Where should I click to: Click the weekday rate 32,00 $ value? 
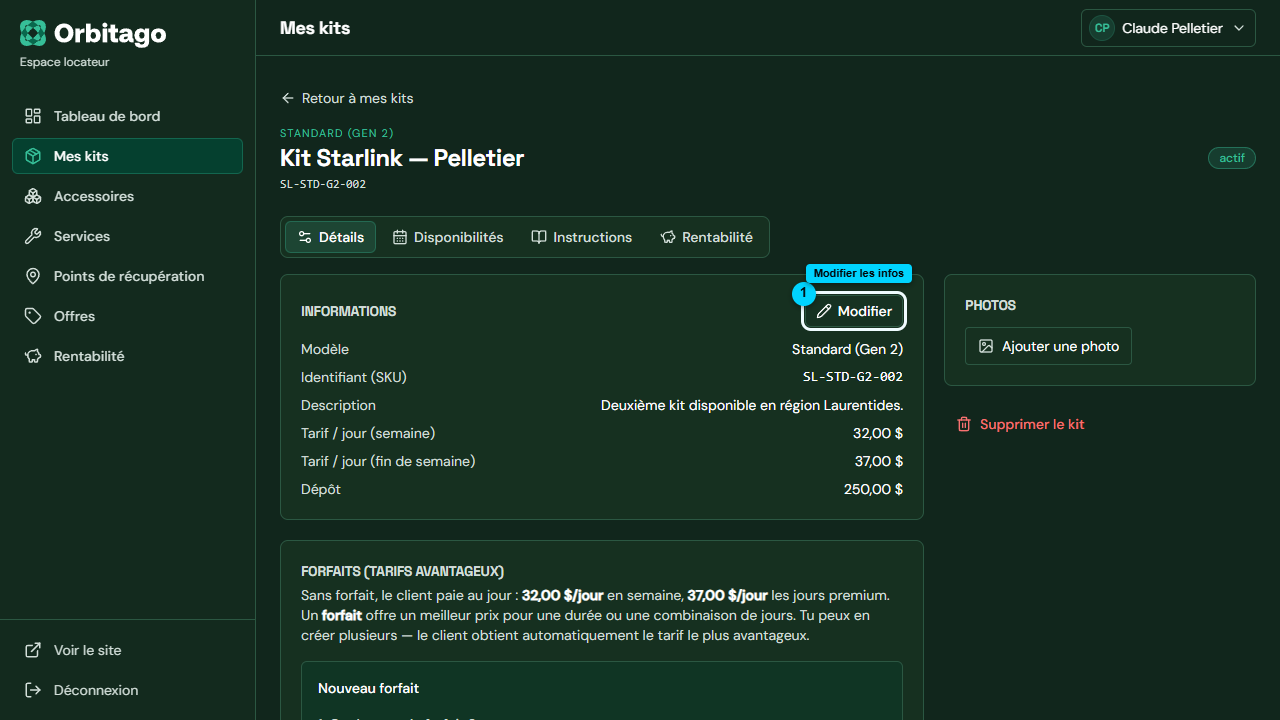878,433
